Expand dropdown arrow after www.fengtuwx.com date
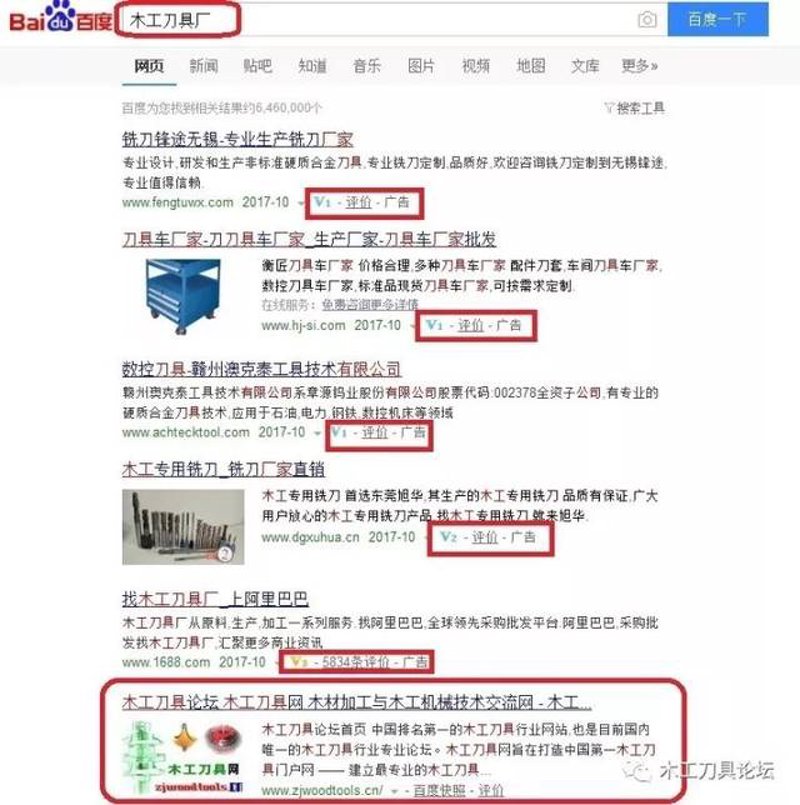 tap(300, 203)
